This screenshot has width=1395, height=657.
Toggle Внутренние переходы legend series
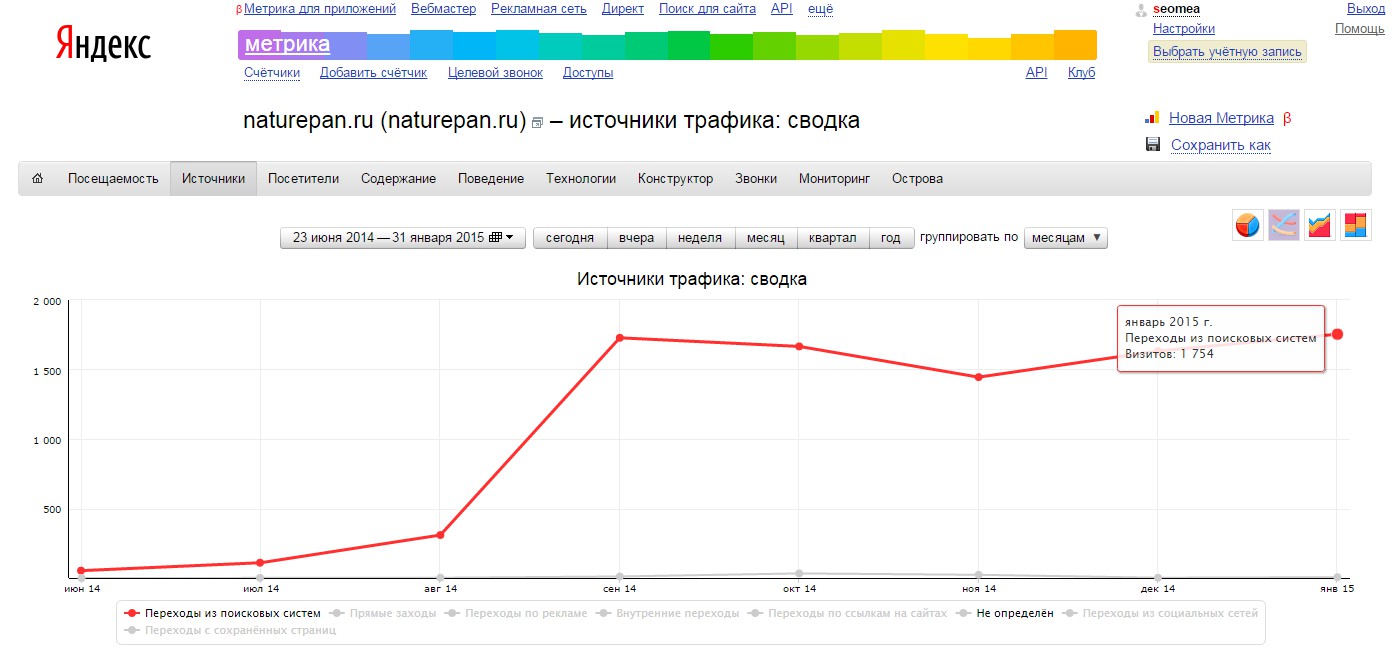[x=667, y=613]
